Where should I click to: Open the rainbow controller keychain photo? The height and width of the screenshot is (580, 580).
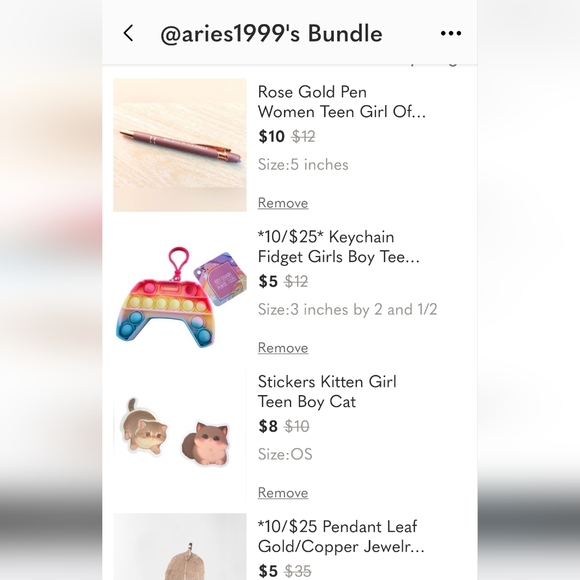(x=180, y=290)
